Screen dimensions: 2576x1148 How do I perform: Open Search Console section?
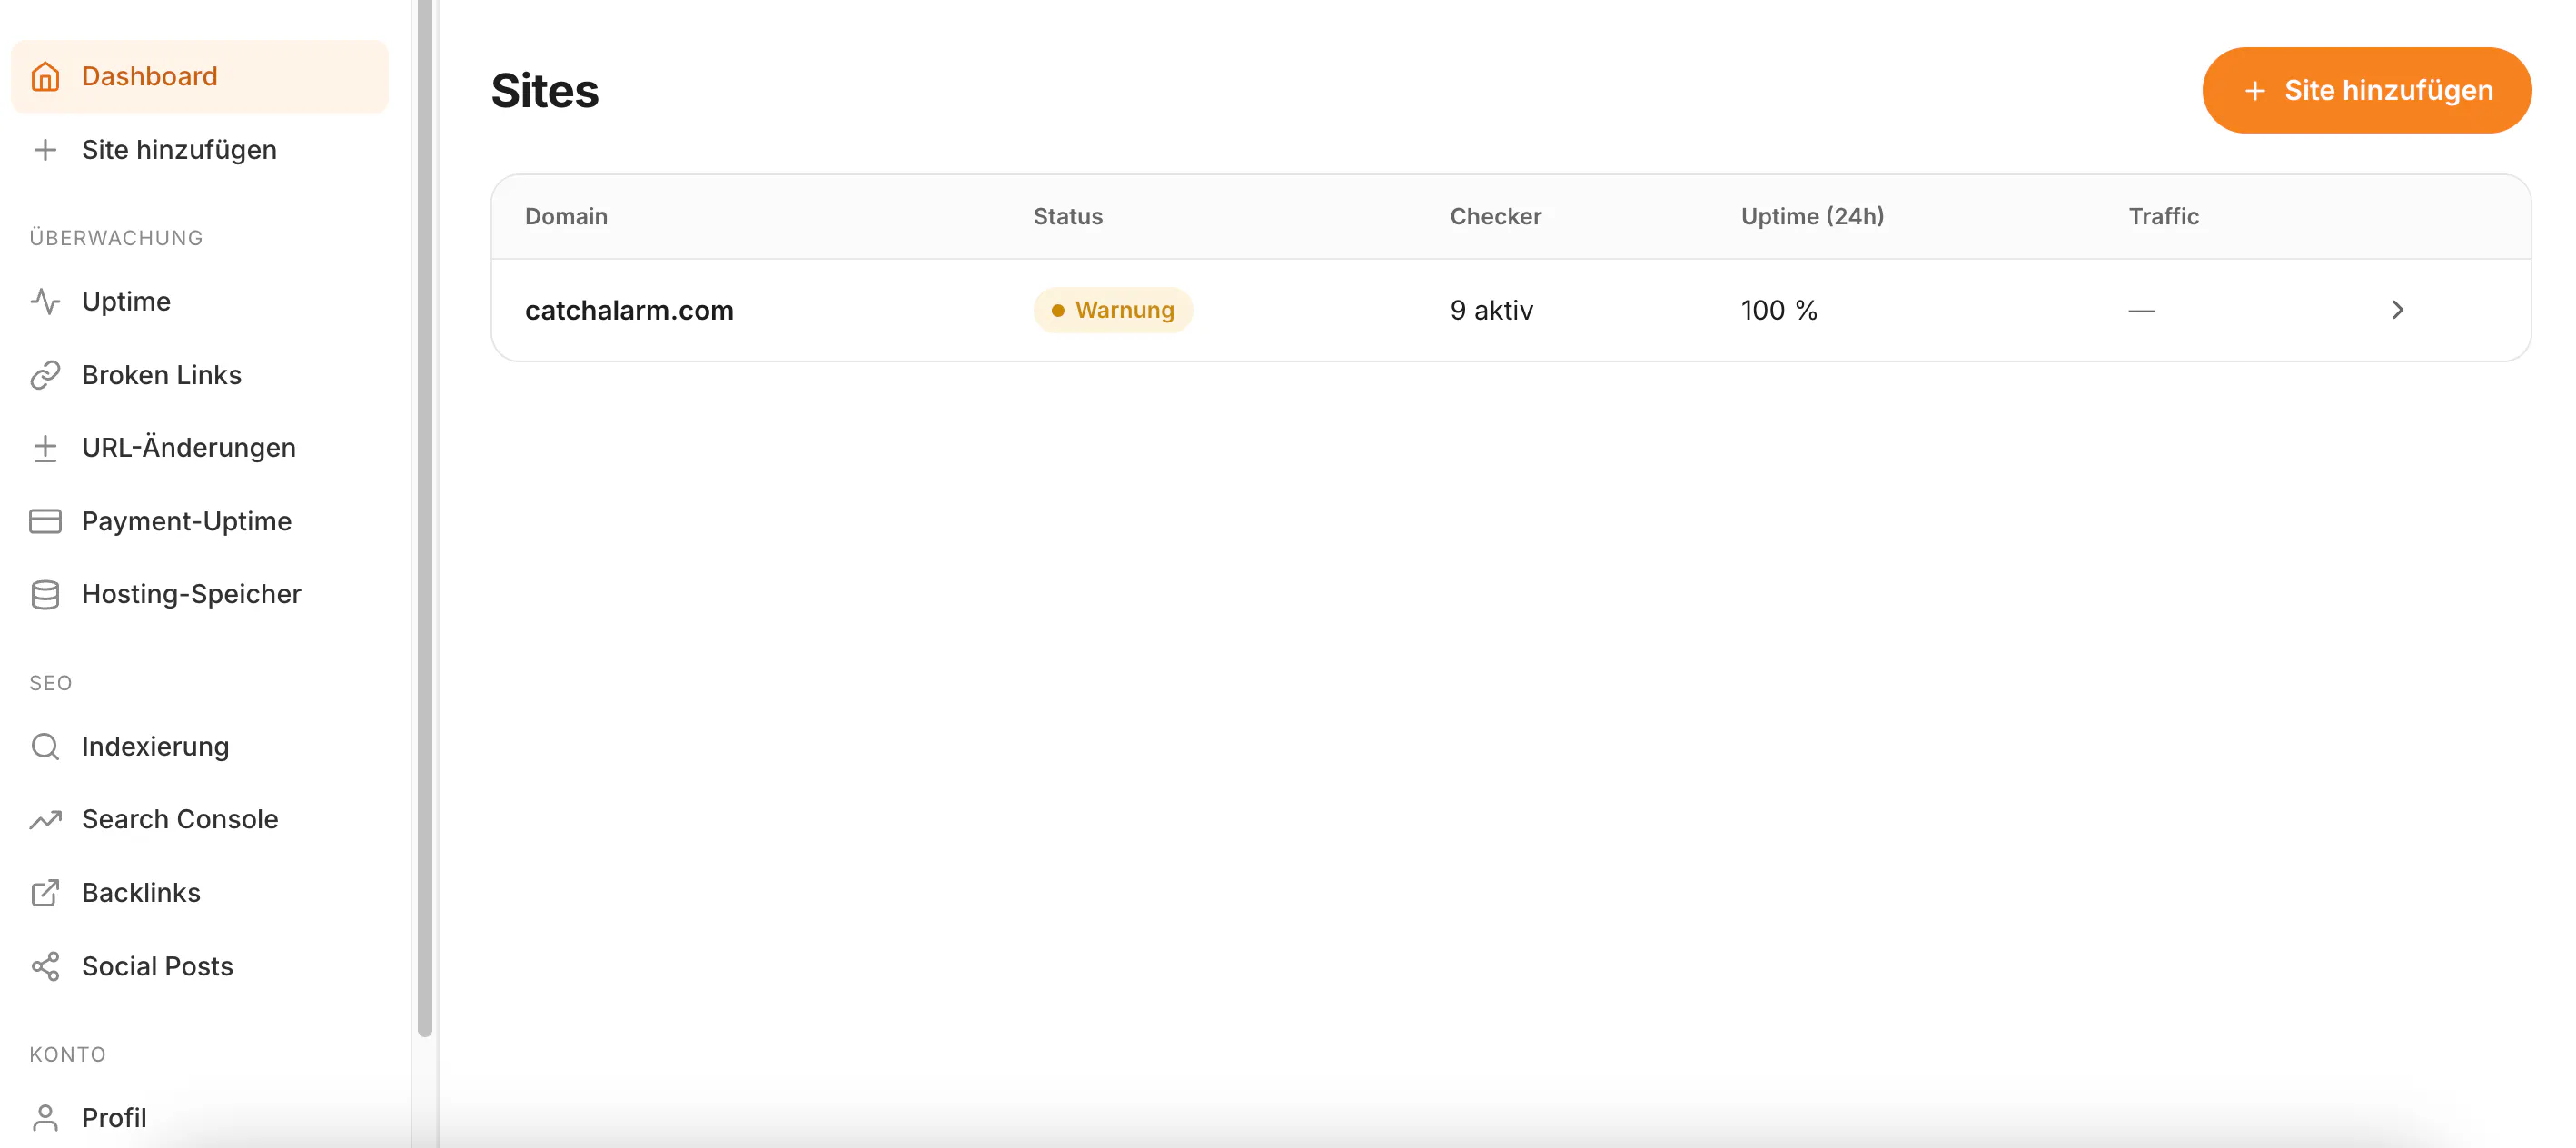pyautogui.click(x=199, y=819)
